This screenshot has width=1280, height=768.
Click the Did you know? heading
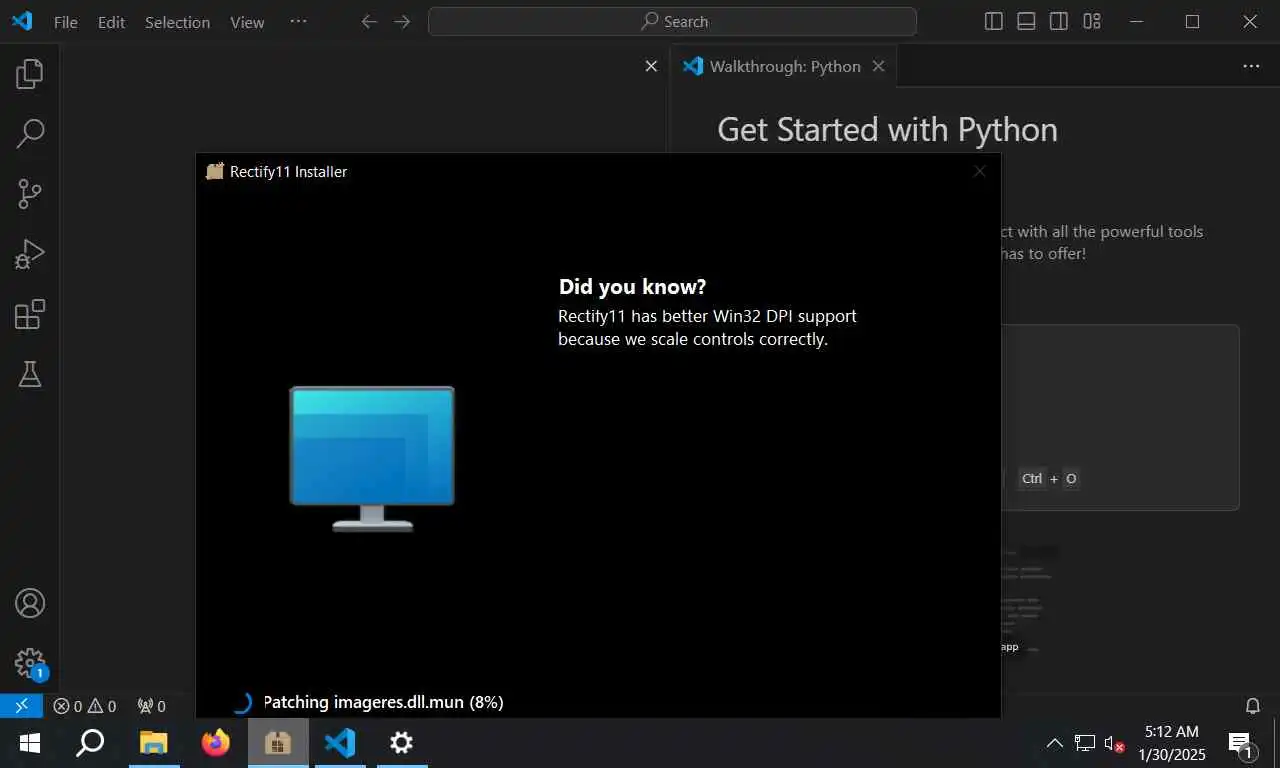pos(632,287)
